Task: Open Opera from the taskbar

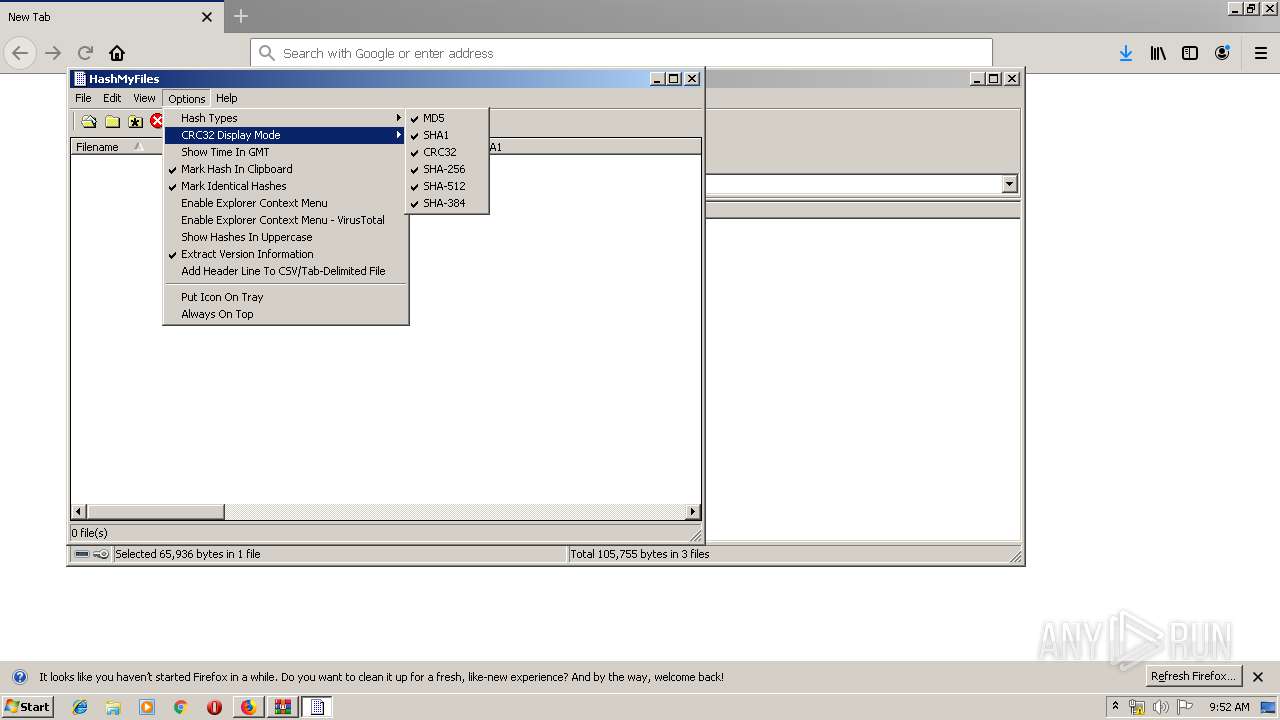Action: 214,707
